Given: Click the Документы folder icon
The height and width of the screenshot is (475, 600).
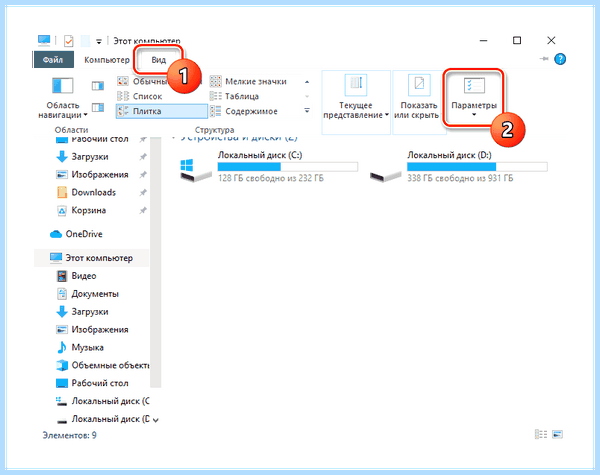Looking at the screenshot, I should click(x=62, y=294).
